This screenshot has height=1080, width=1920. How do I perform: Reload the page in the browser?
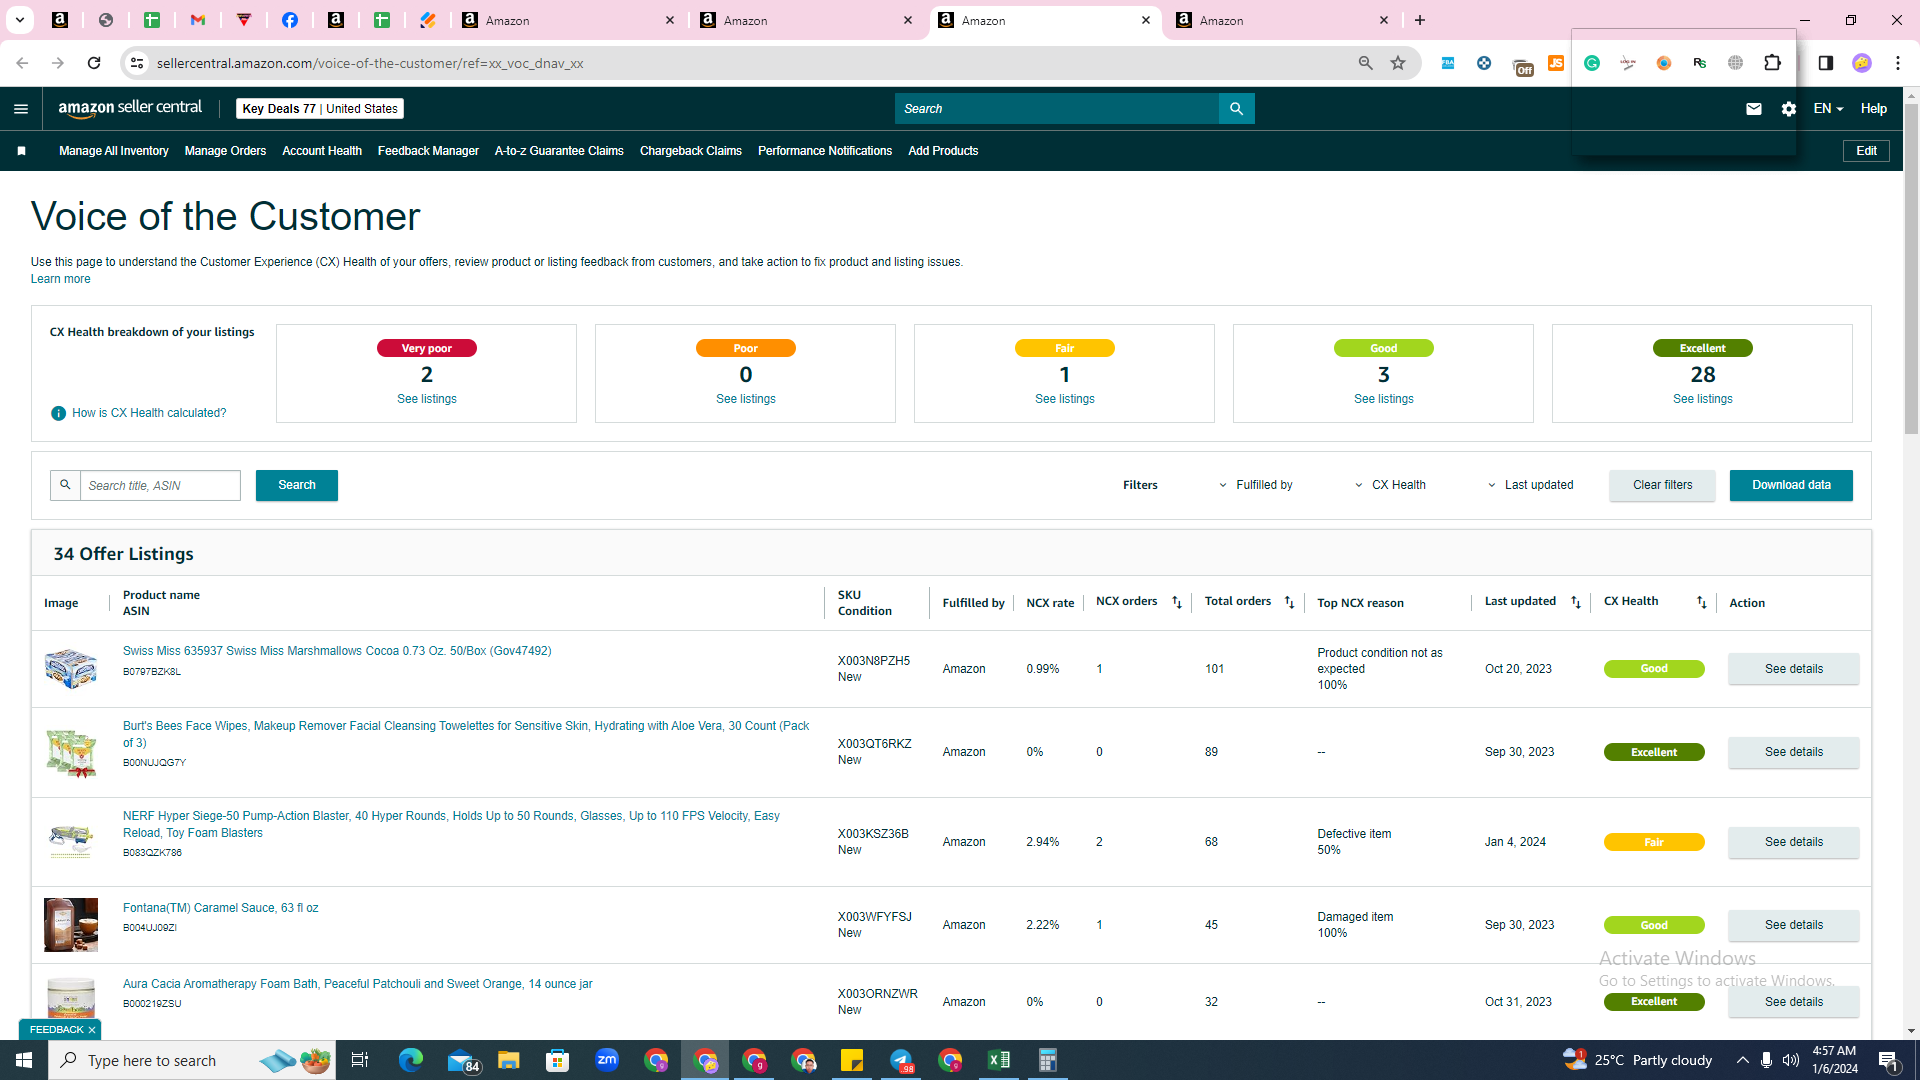[94, 63]
